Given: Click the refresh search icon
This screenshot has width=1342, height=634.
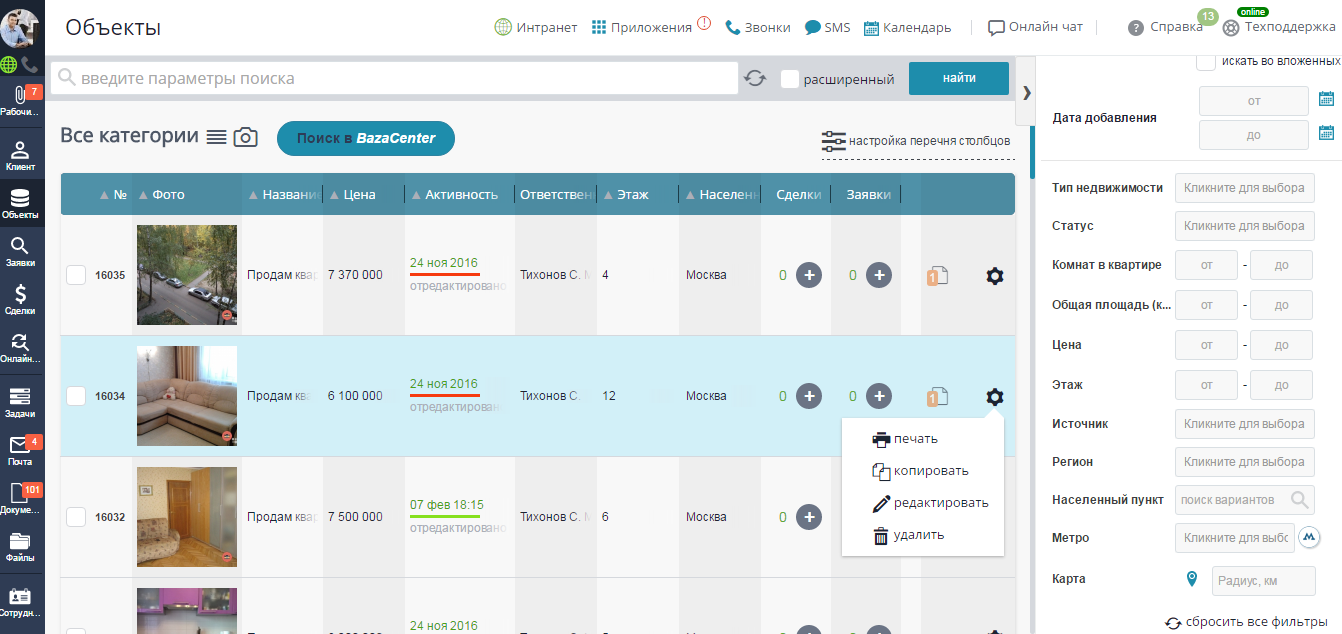Looking at the screenshot, I should [x=755, y=78].
